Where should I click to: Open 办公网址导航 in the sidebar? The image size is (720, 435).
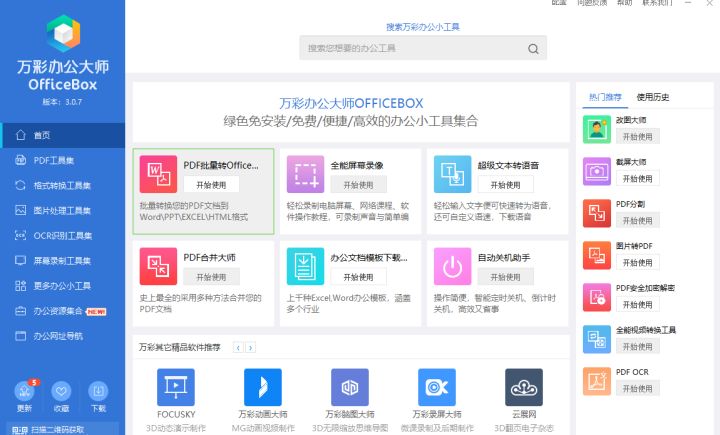click(x=62, y=336)
